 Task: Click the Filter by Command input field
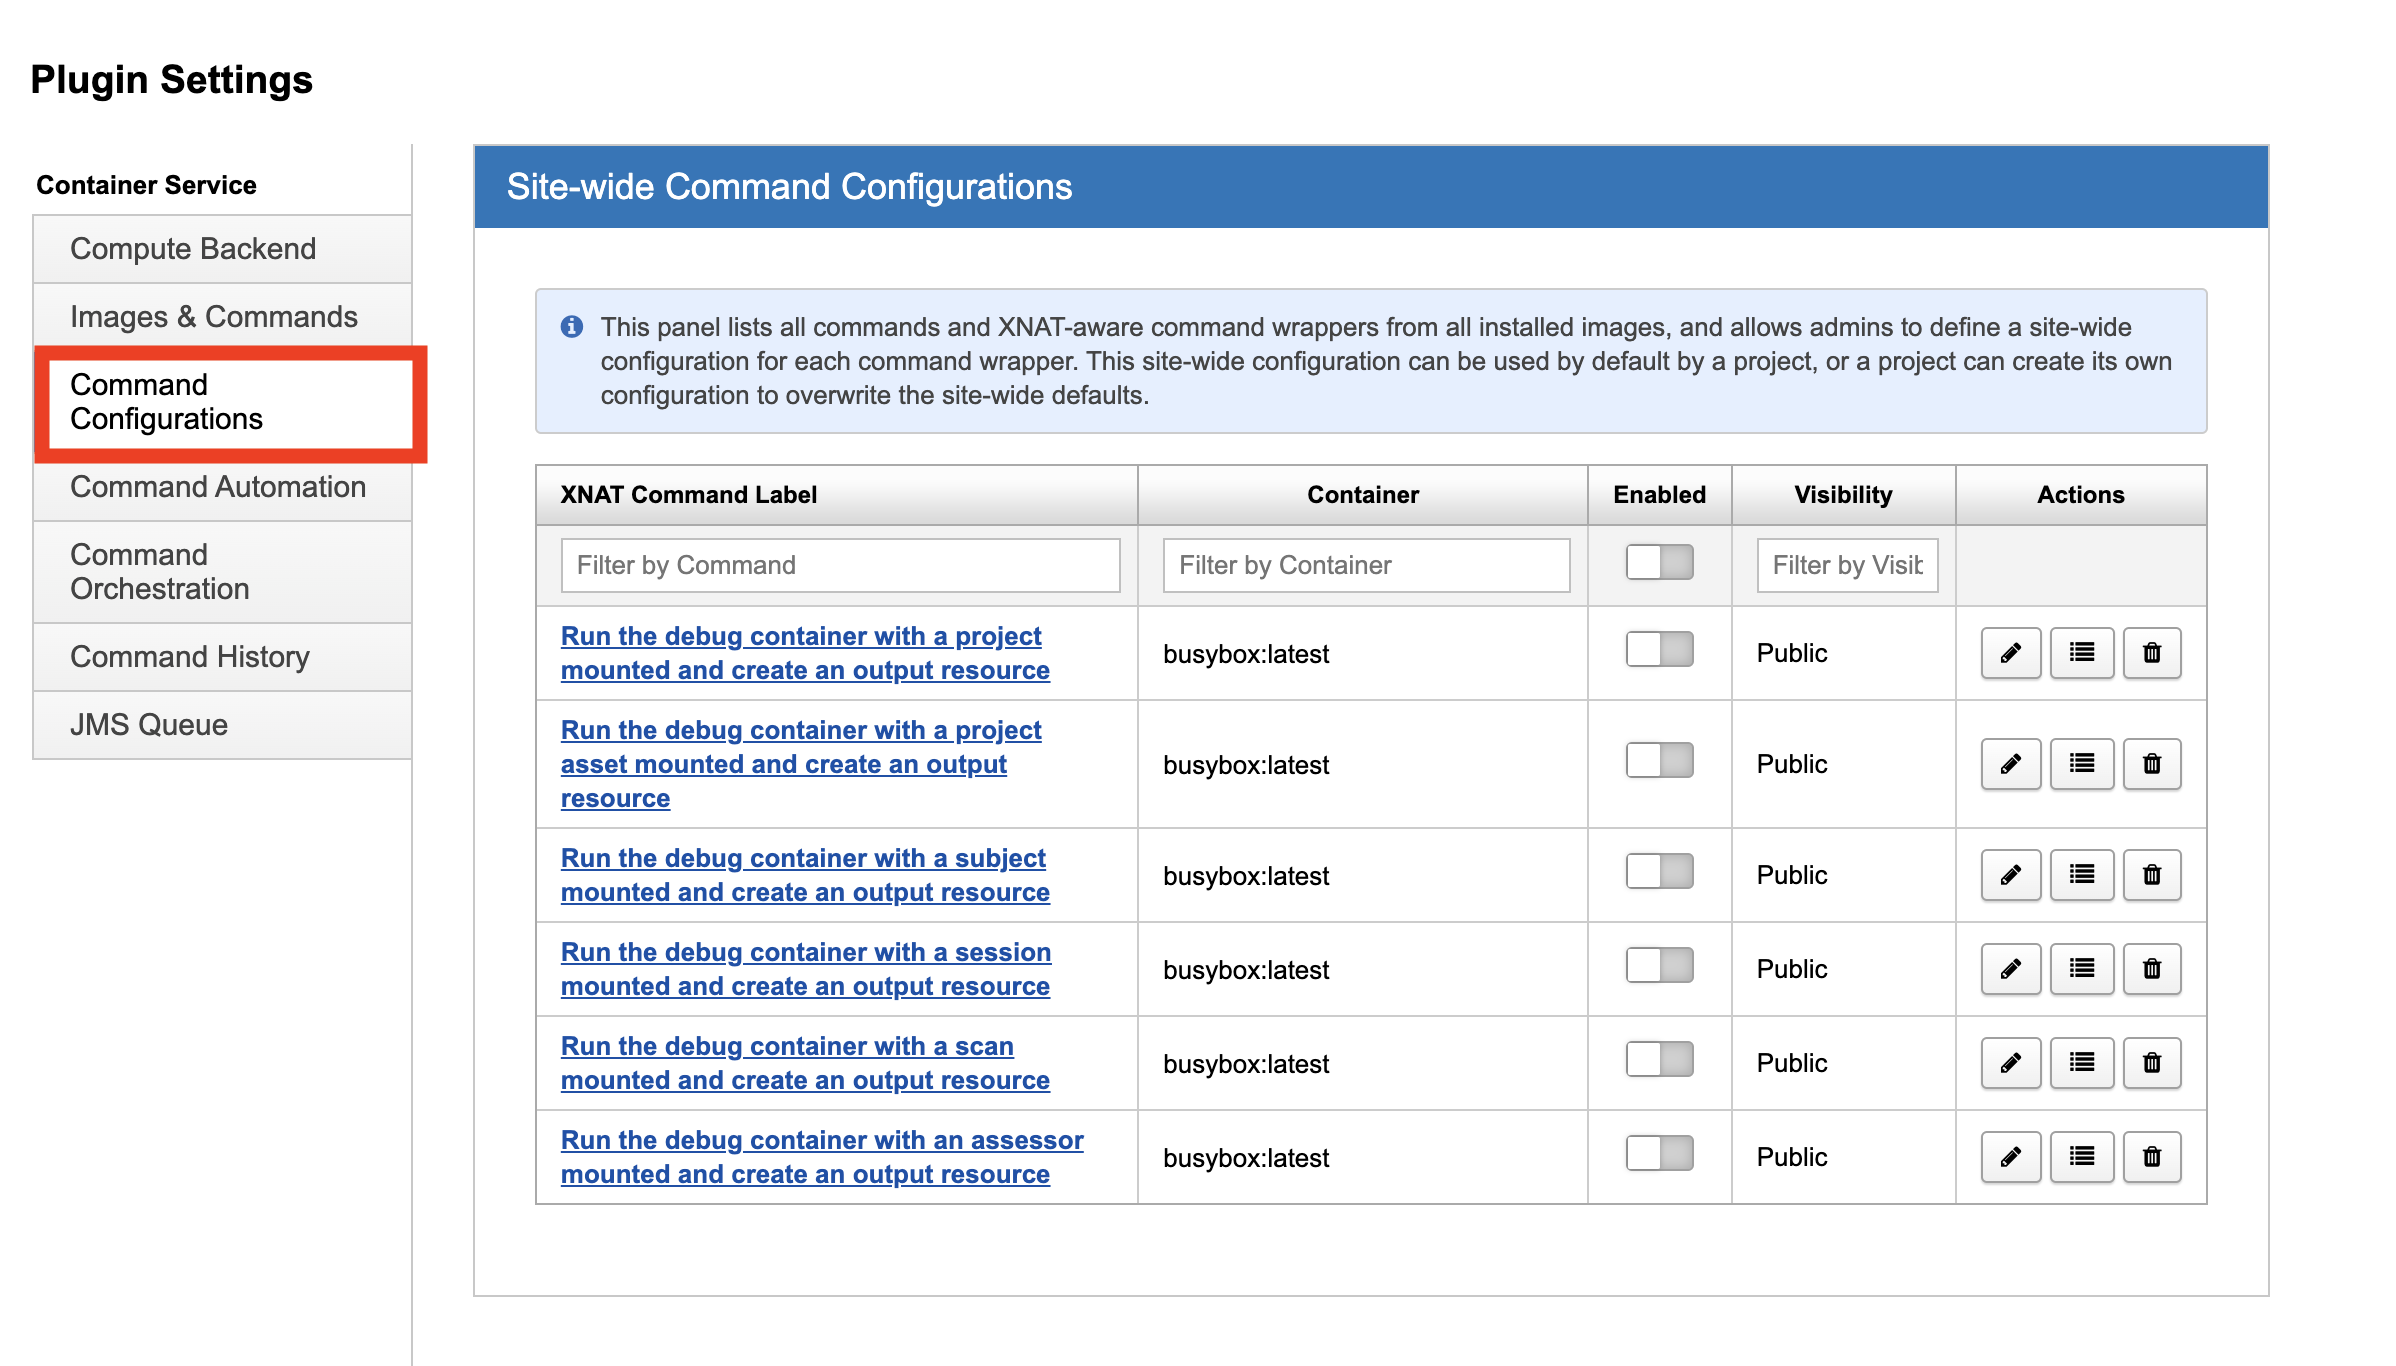click(840, 565)
